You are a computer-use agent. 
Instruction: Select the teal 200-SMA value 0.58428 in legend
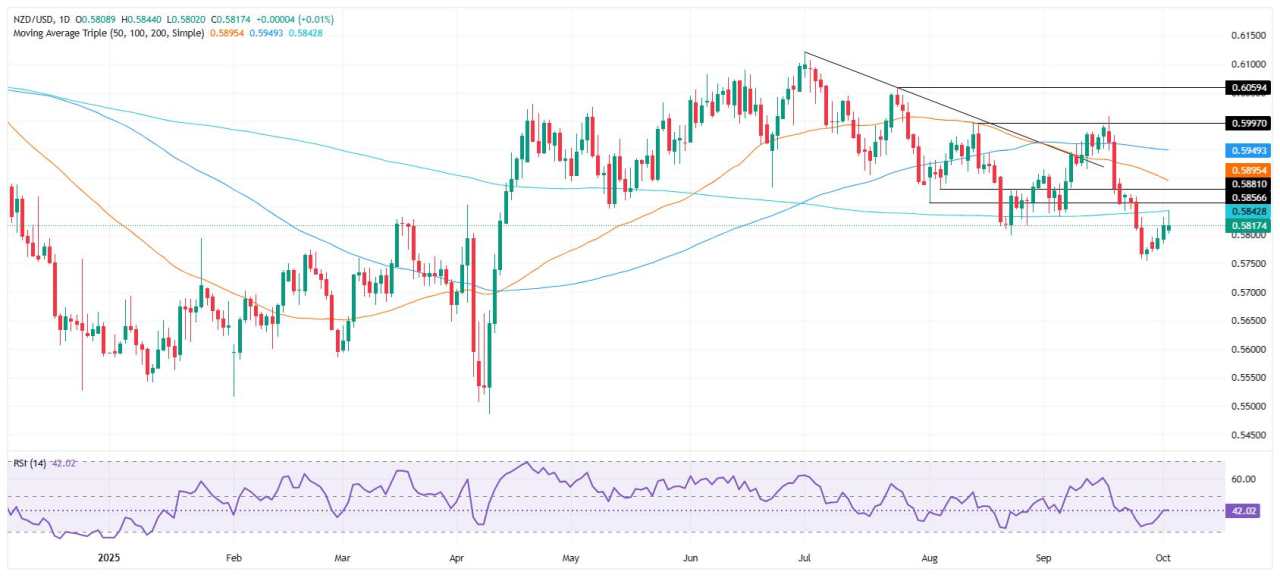pos(303,31)
